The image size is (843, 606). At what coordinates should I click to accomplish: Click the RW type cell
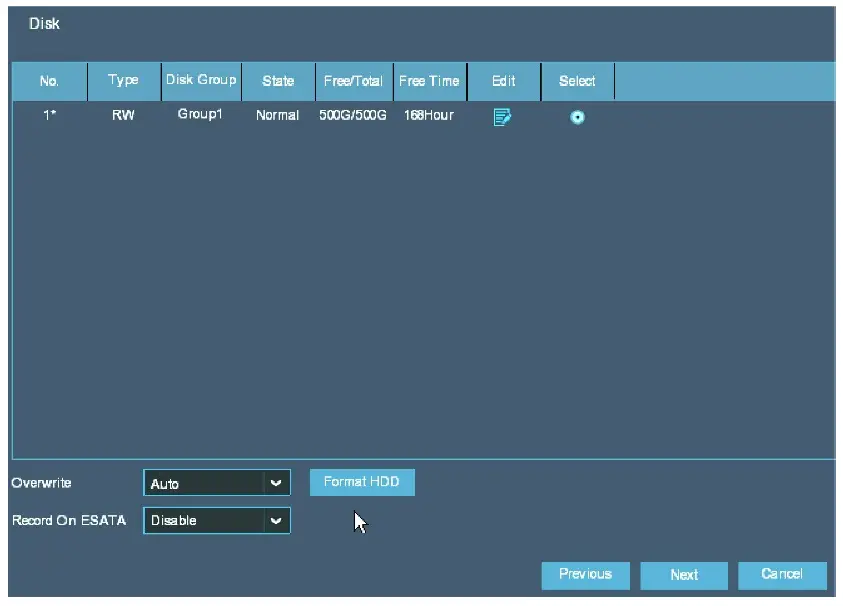[123, 115]
